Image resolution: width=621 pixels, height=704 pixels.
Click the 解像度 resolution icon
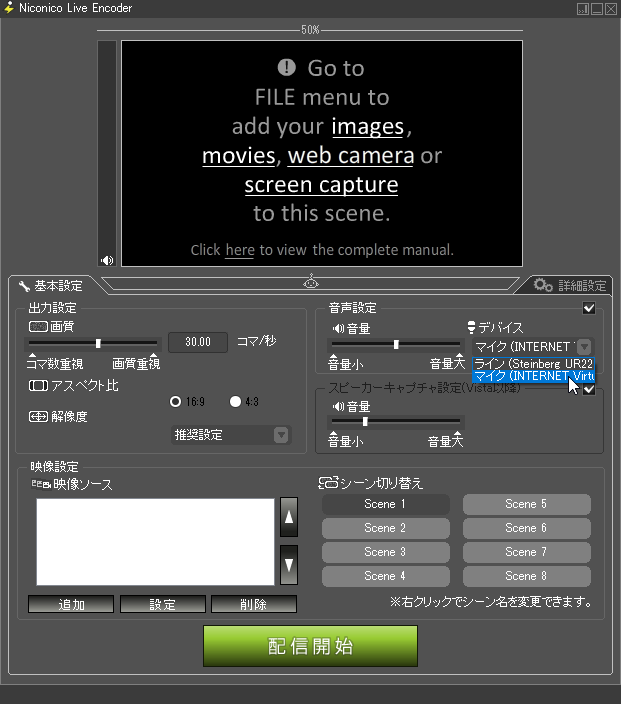tap(38, 417)
